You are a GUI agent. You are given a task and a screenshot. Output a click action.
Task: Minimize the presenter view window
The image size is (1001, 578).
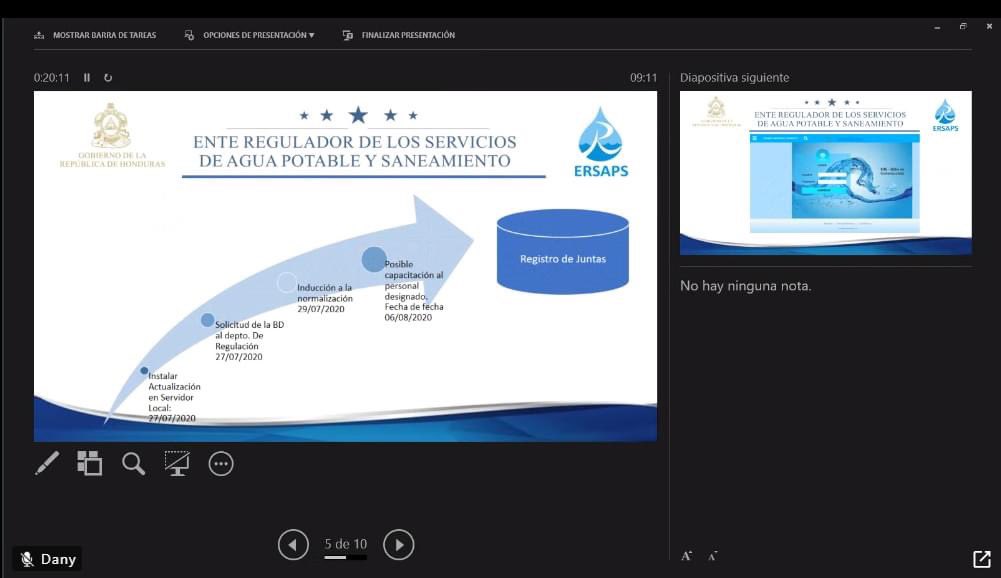click(x=937, y=27)
